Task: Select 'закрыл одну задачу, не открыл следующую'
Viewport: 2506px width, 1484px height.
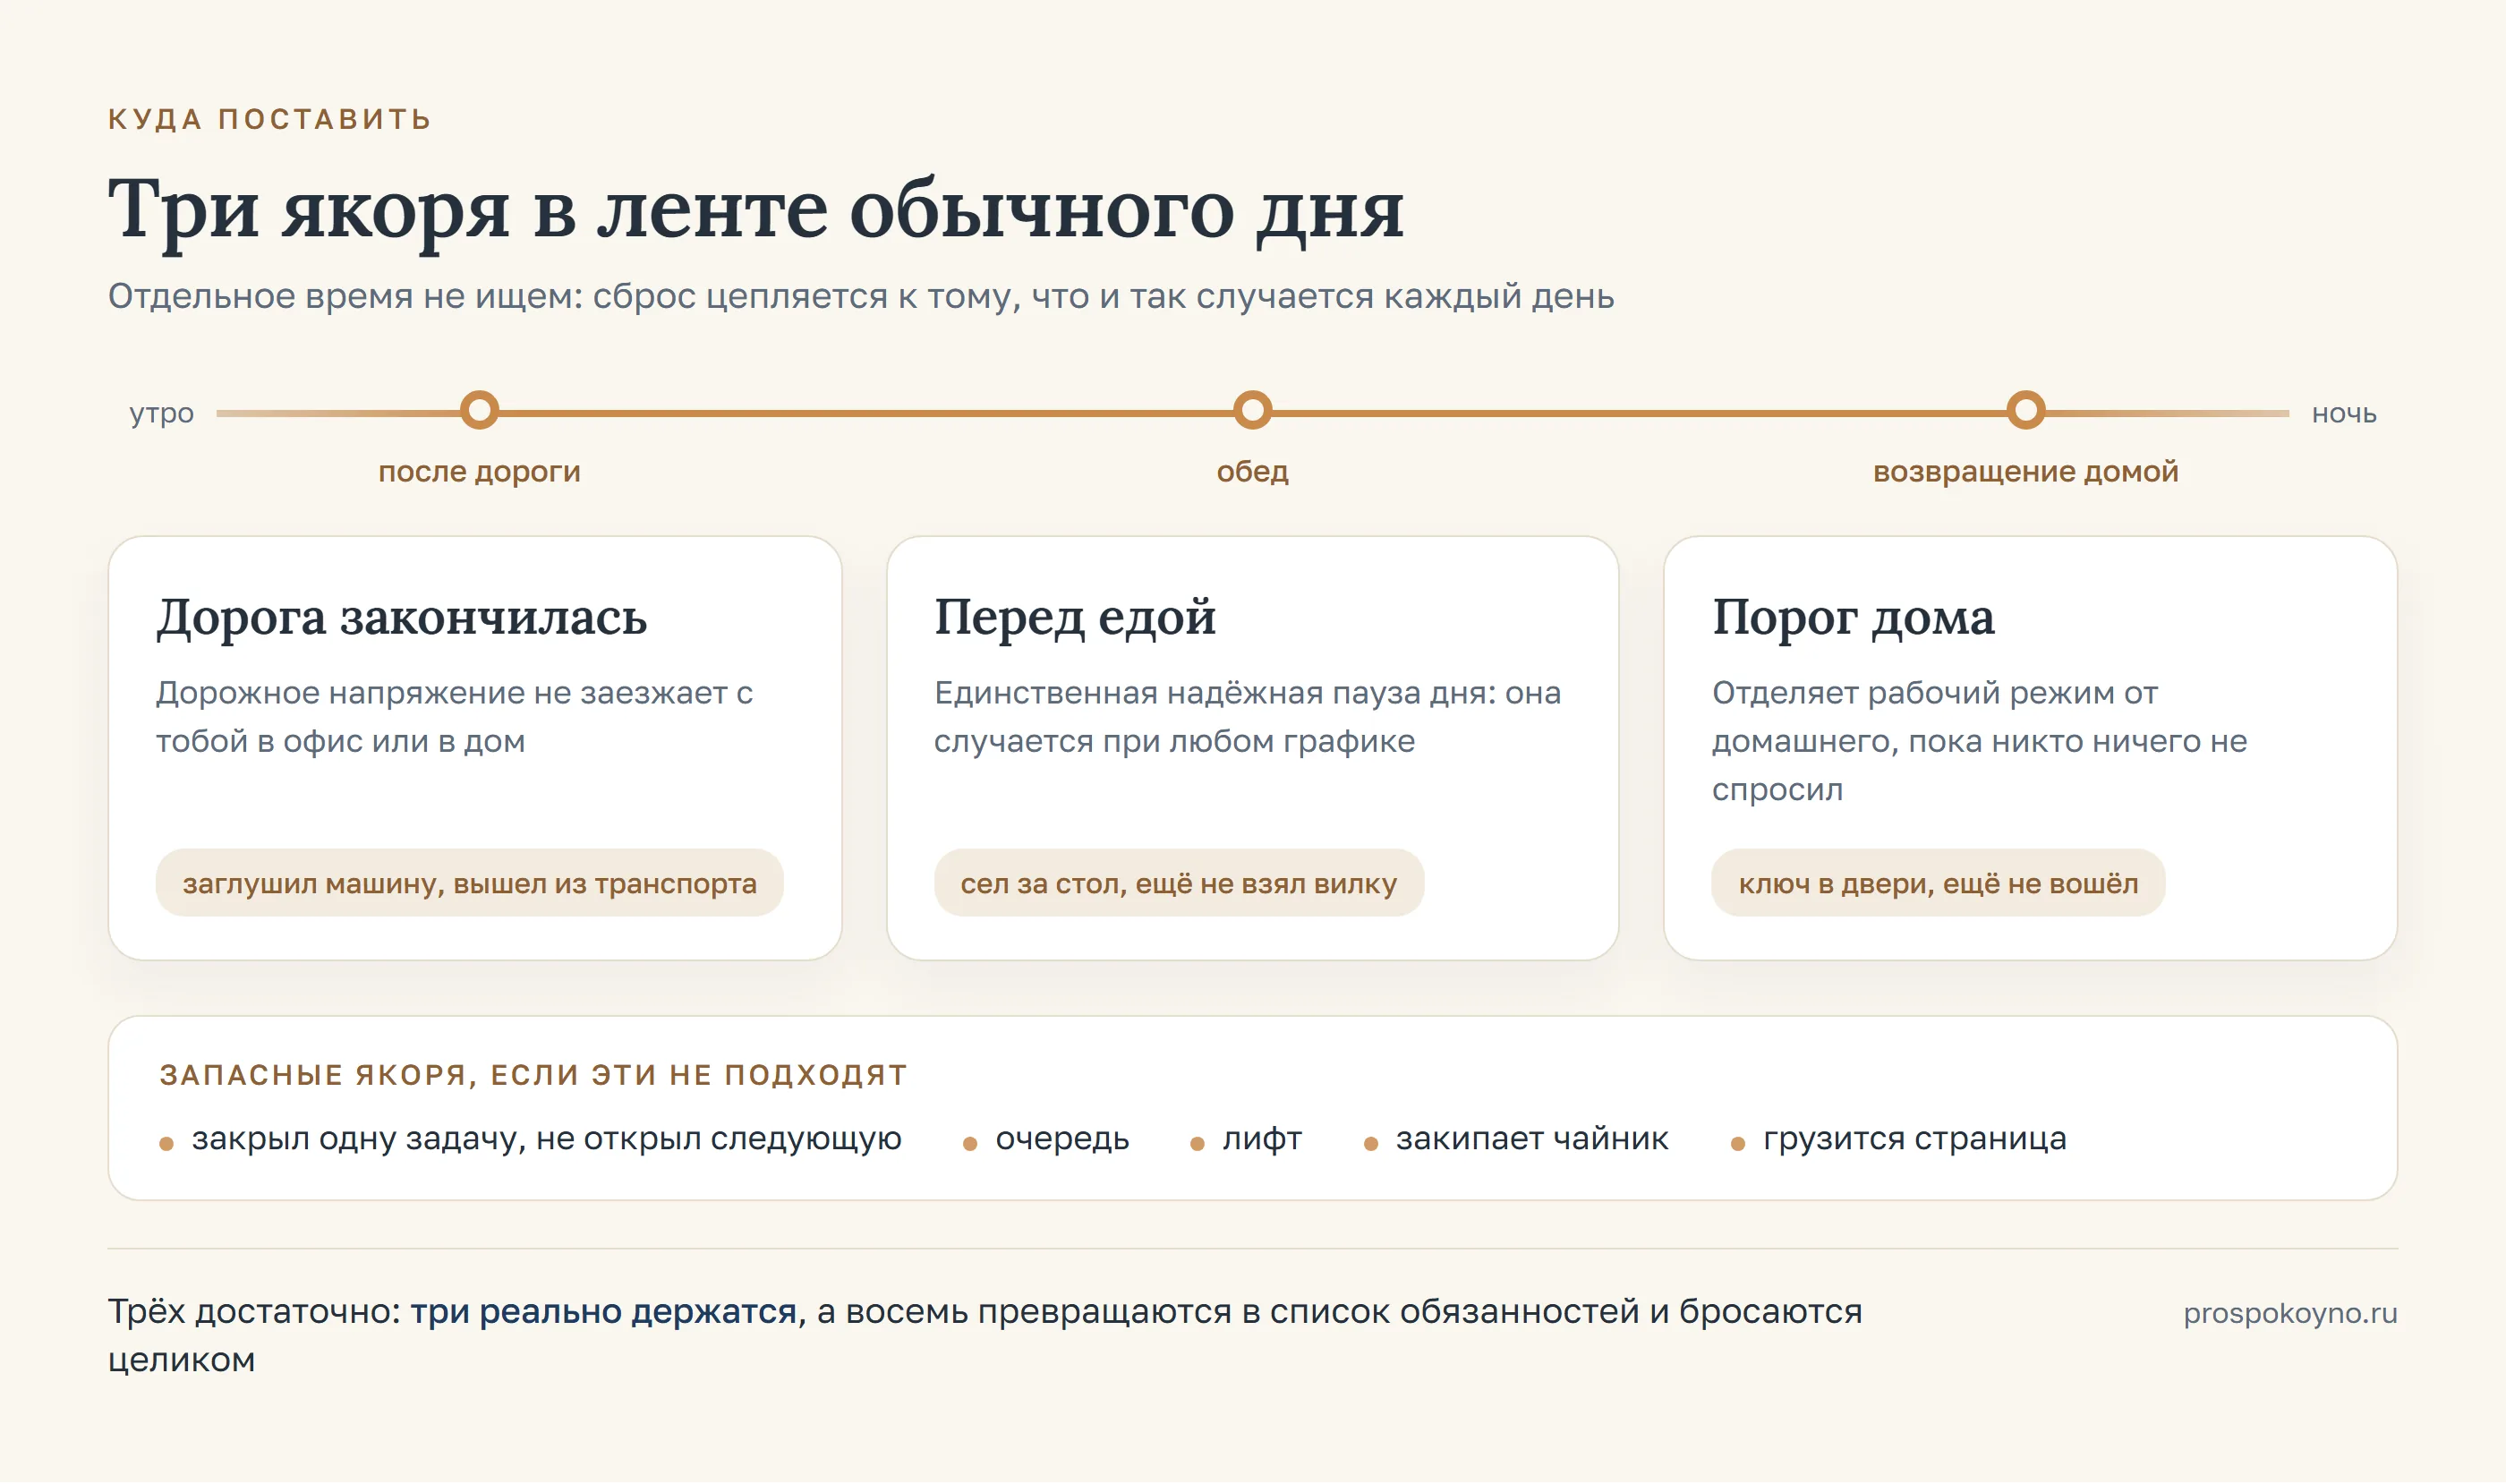Action: coord(546,1139)
